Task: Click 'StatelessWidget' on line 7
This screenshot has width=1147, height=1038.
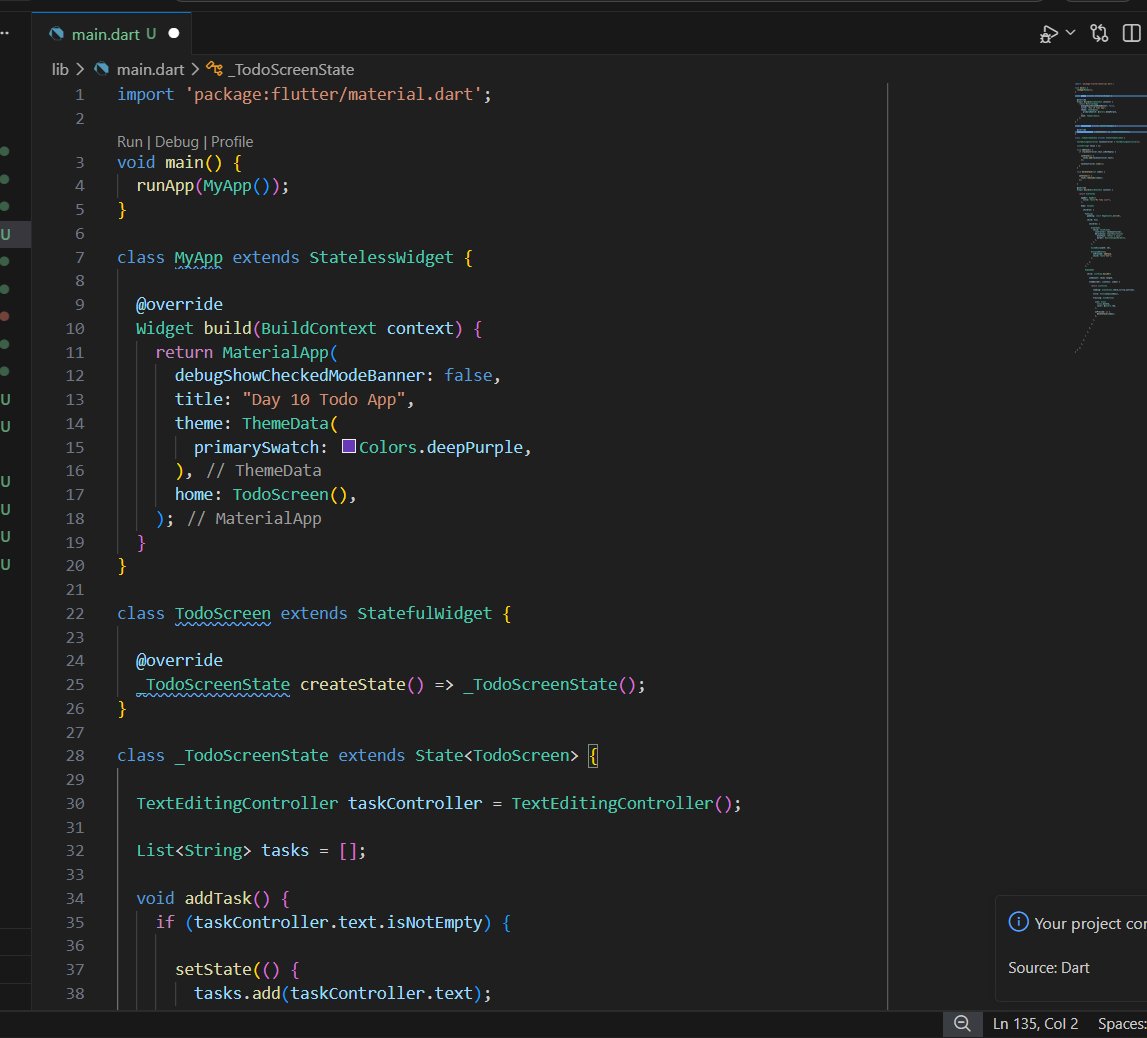Action: tap(381, 257)
